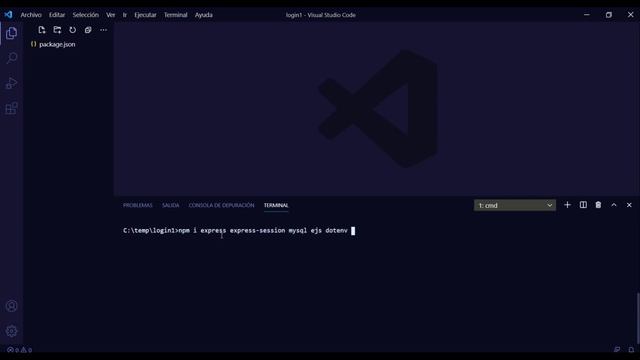Open the Ayuda menu
The width and height of the screenshot is (640, 360).
204,15
